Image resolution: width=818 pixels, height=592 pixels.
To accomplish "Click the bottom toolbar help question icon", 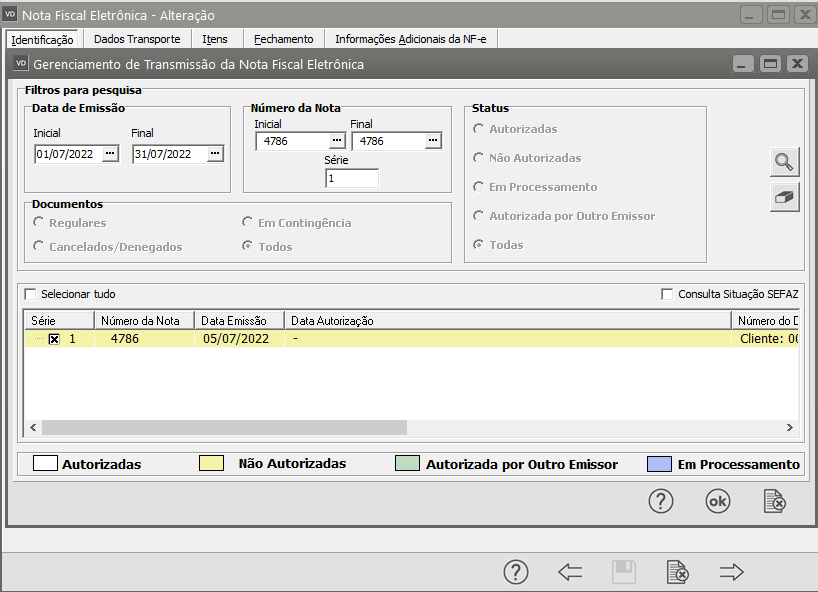I will click(515, 572).
